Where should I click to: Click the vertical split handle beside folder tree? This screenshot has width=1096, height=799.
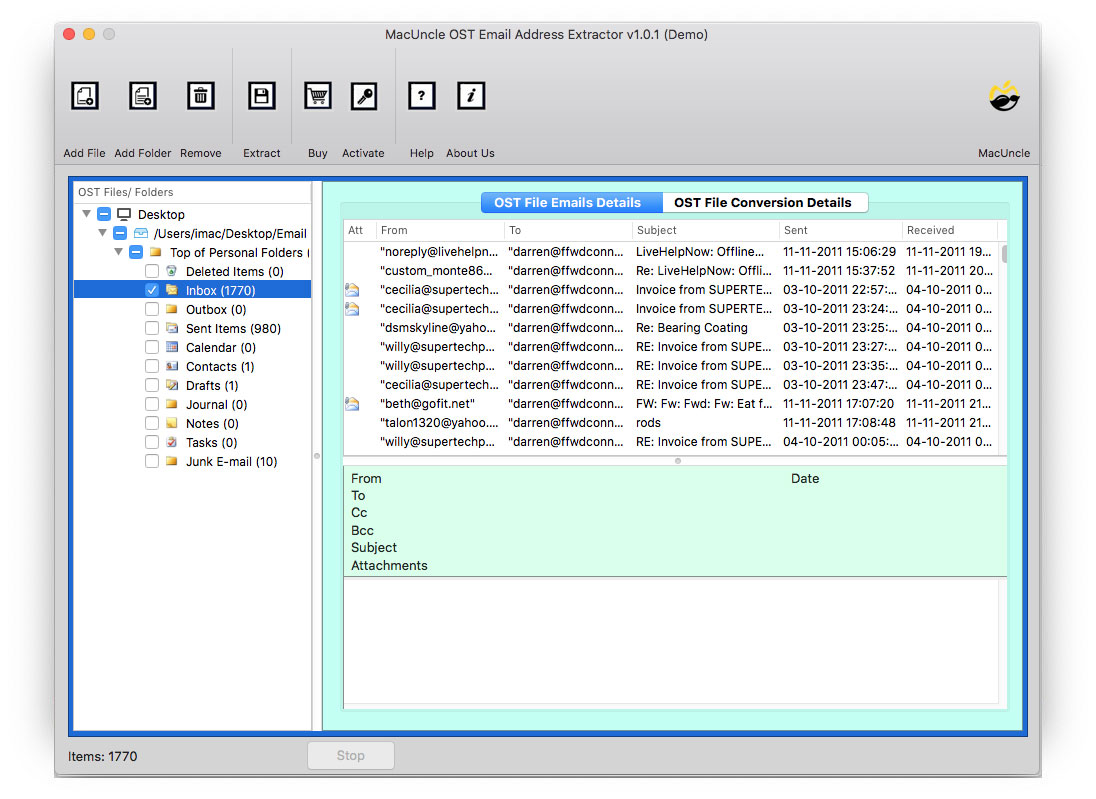point(317,456)
